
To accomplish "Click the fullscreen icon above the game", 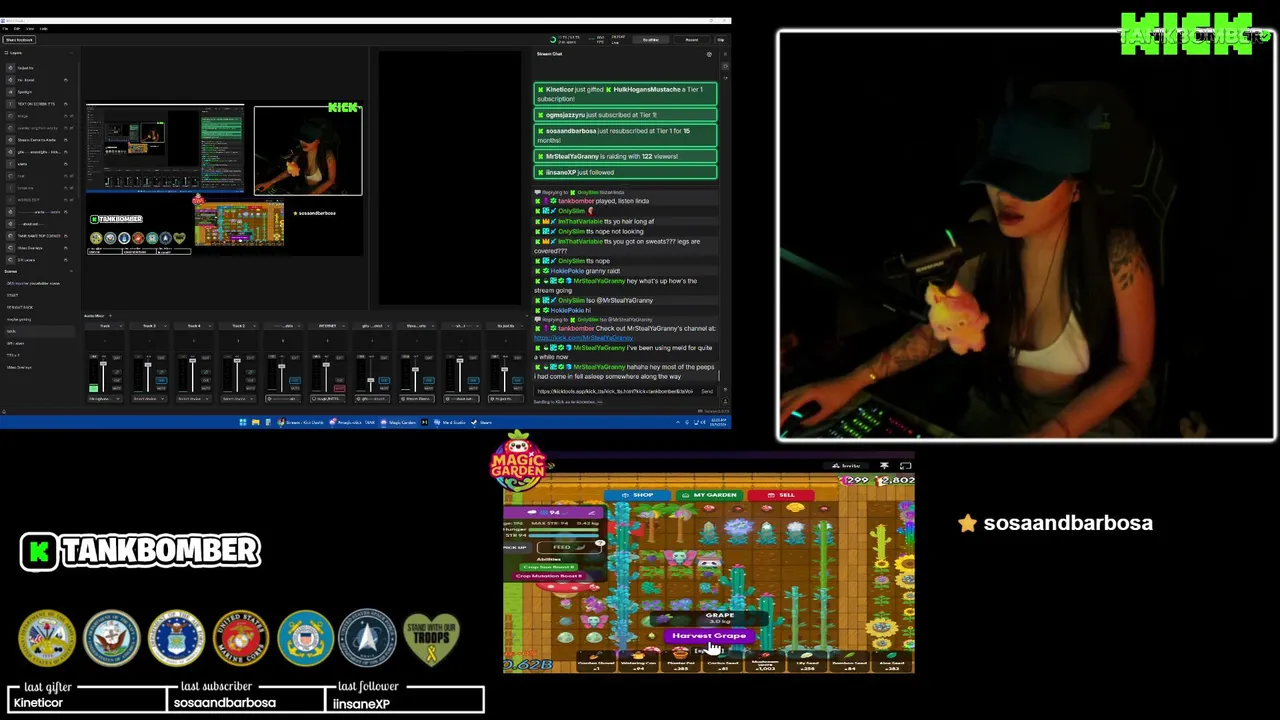I will pos(905,466).
